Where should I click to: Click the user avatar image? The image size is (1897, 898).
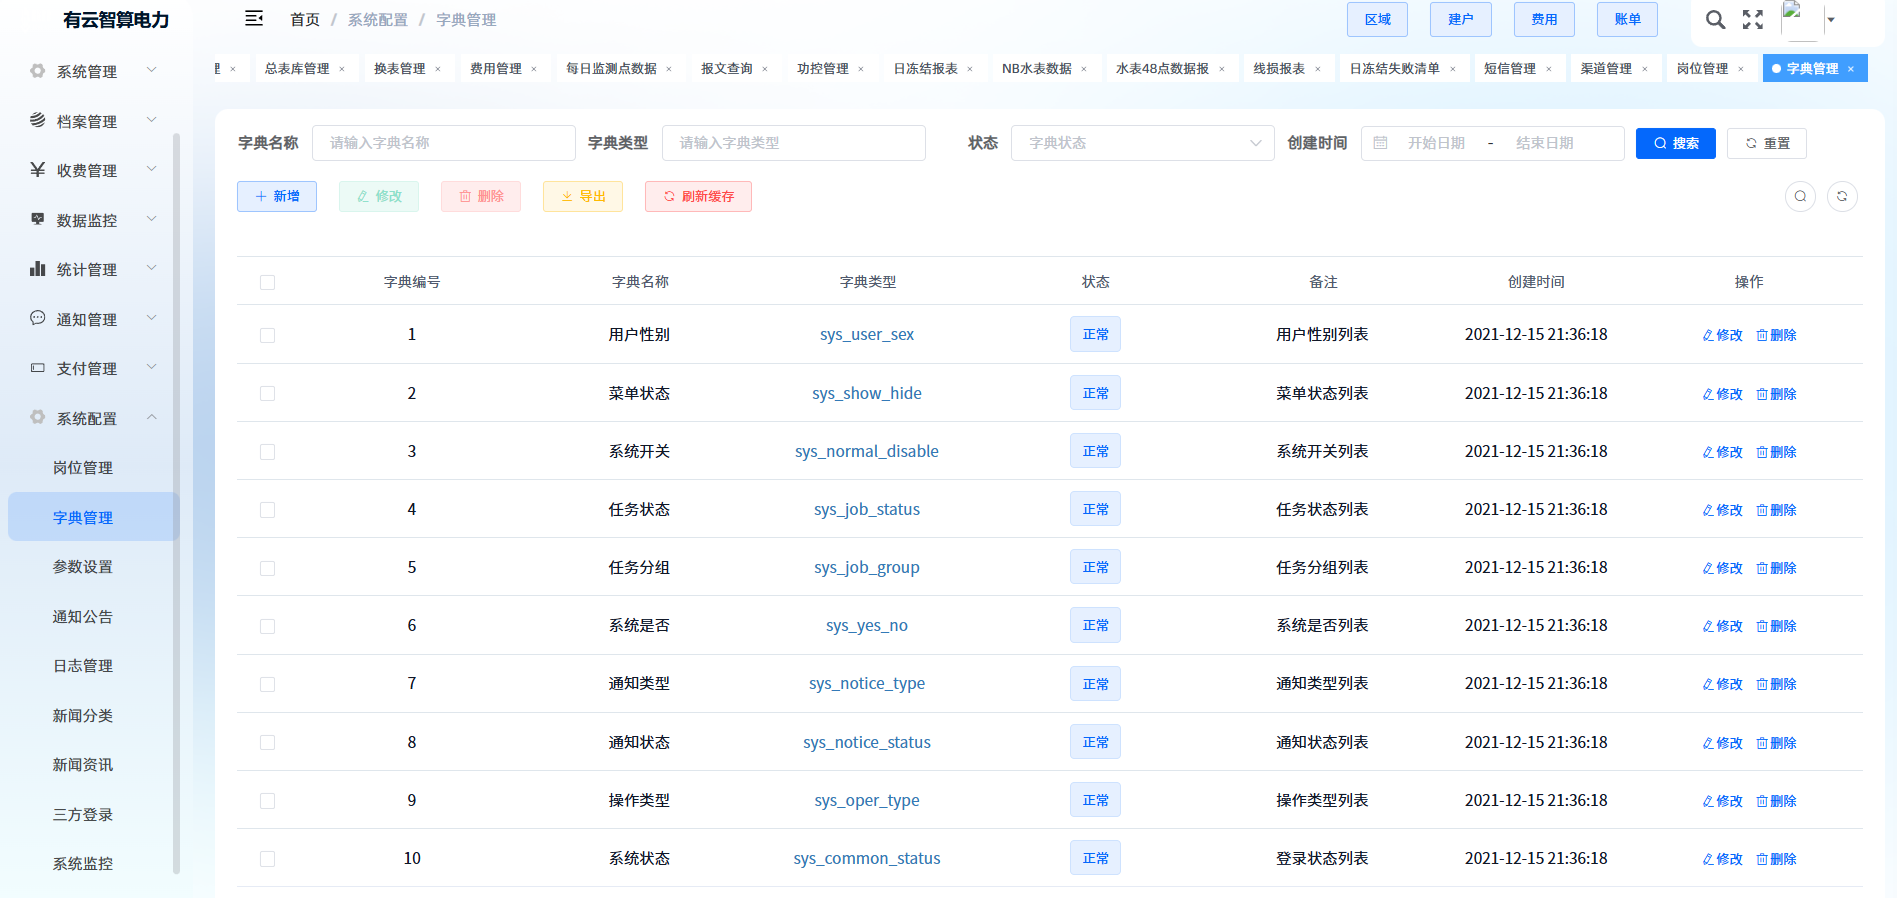click(1800, 19)
